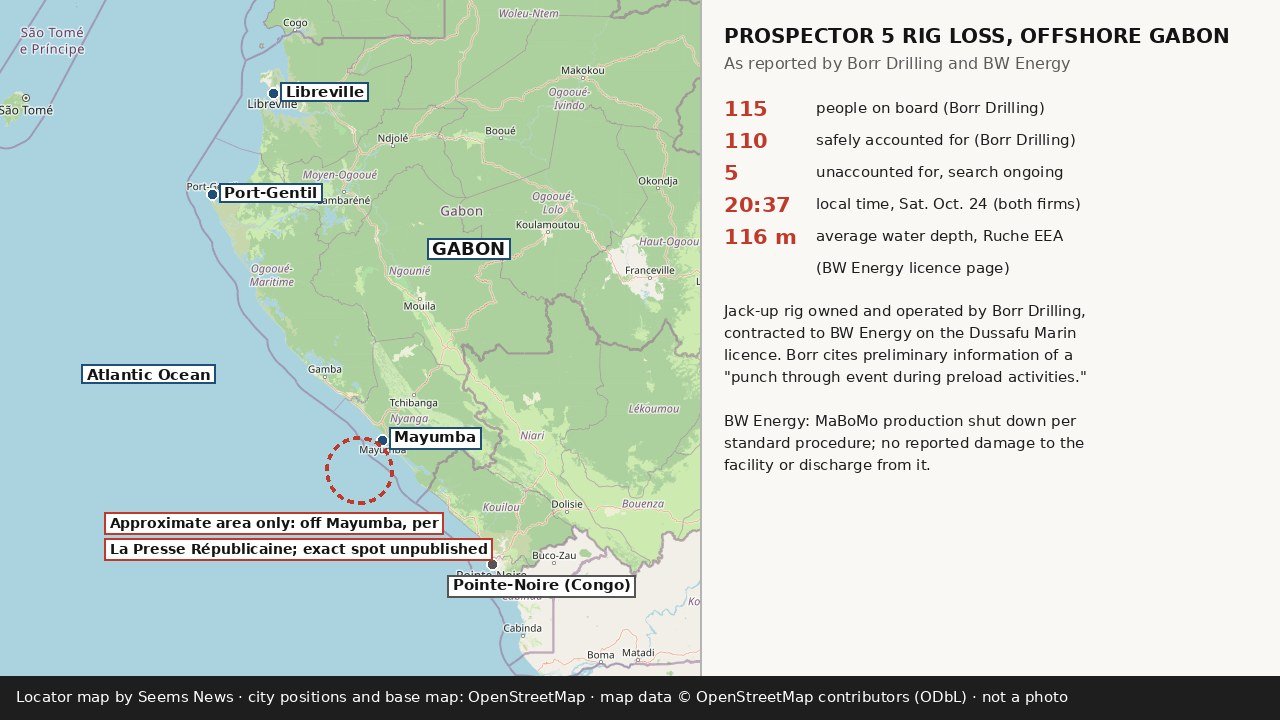Viewport: 1280px width, 720px height.
Task: Click the Port-Gentil city marker dot
Action: [212, 194]
